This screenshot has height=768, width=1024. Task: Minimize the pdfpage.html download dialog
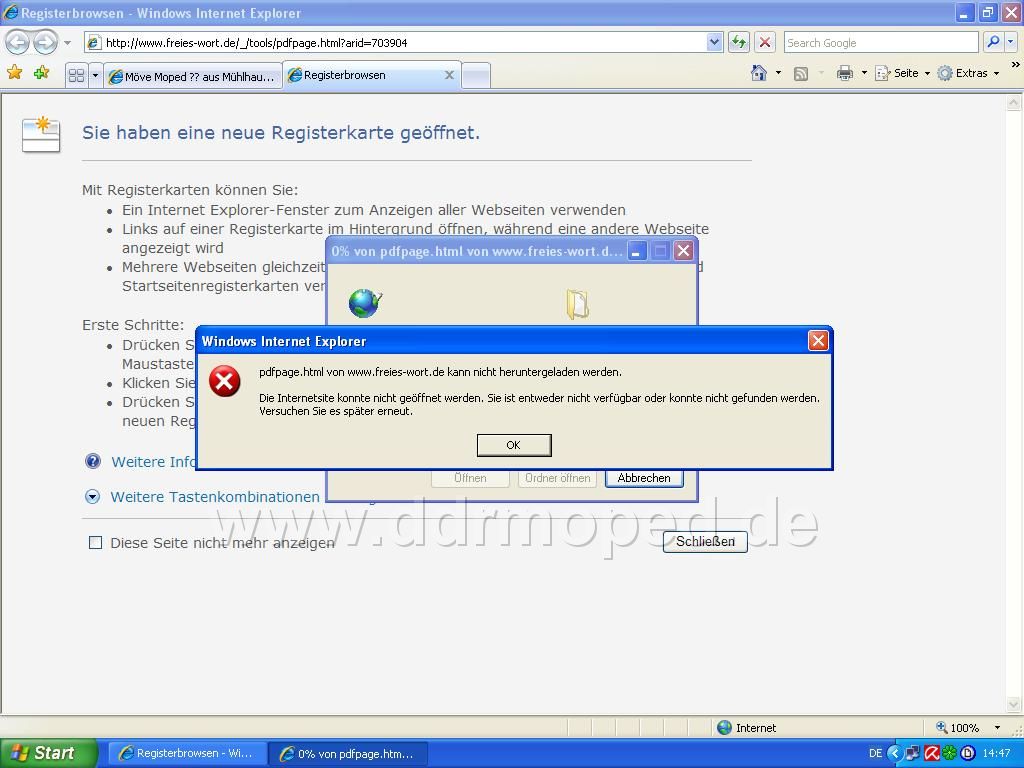click(x=637, y=251)
